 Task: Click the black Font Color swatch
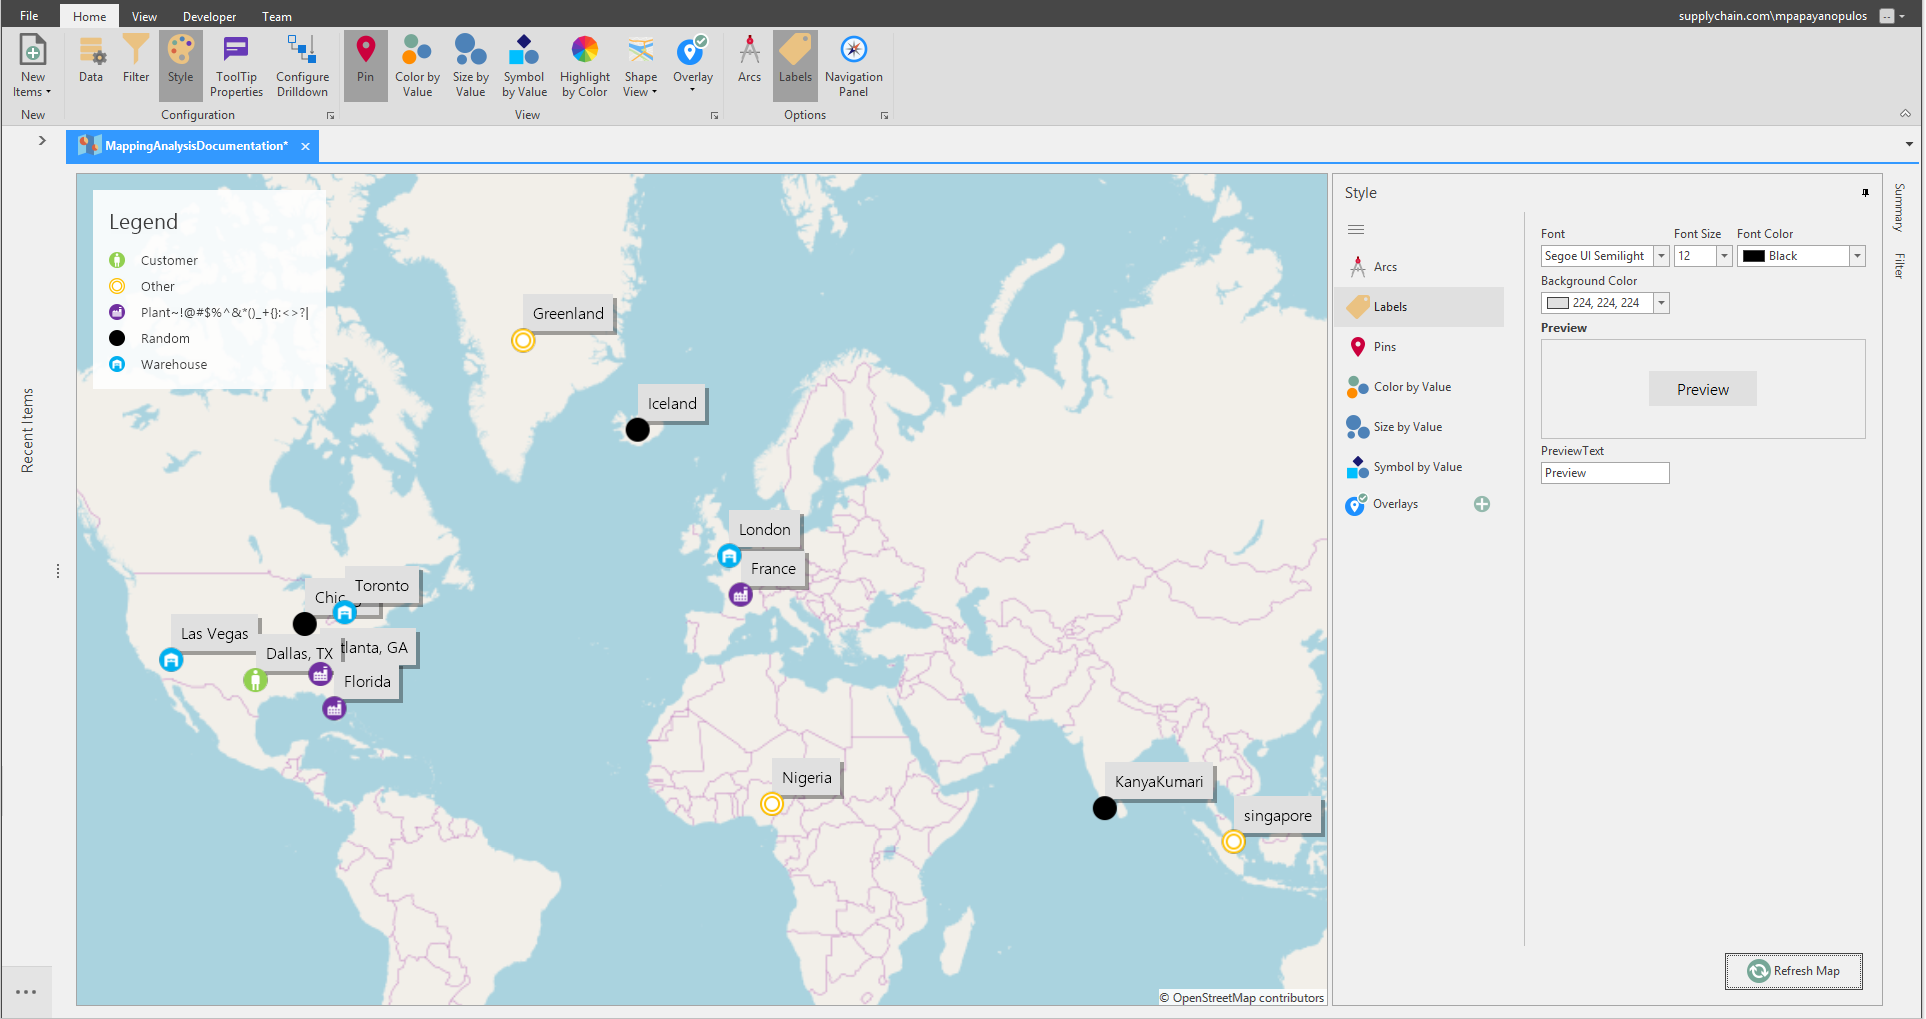(1754, 256)
